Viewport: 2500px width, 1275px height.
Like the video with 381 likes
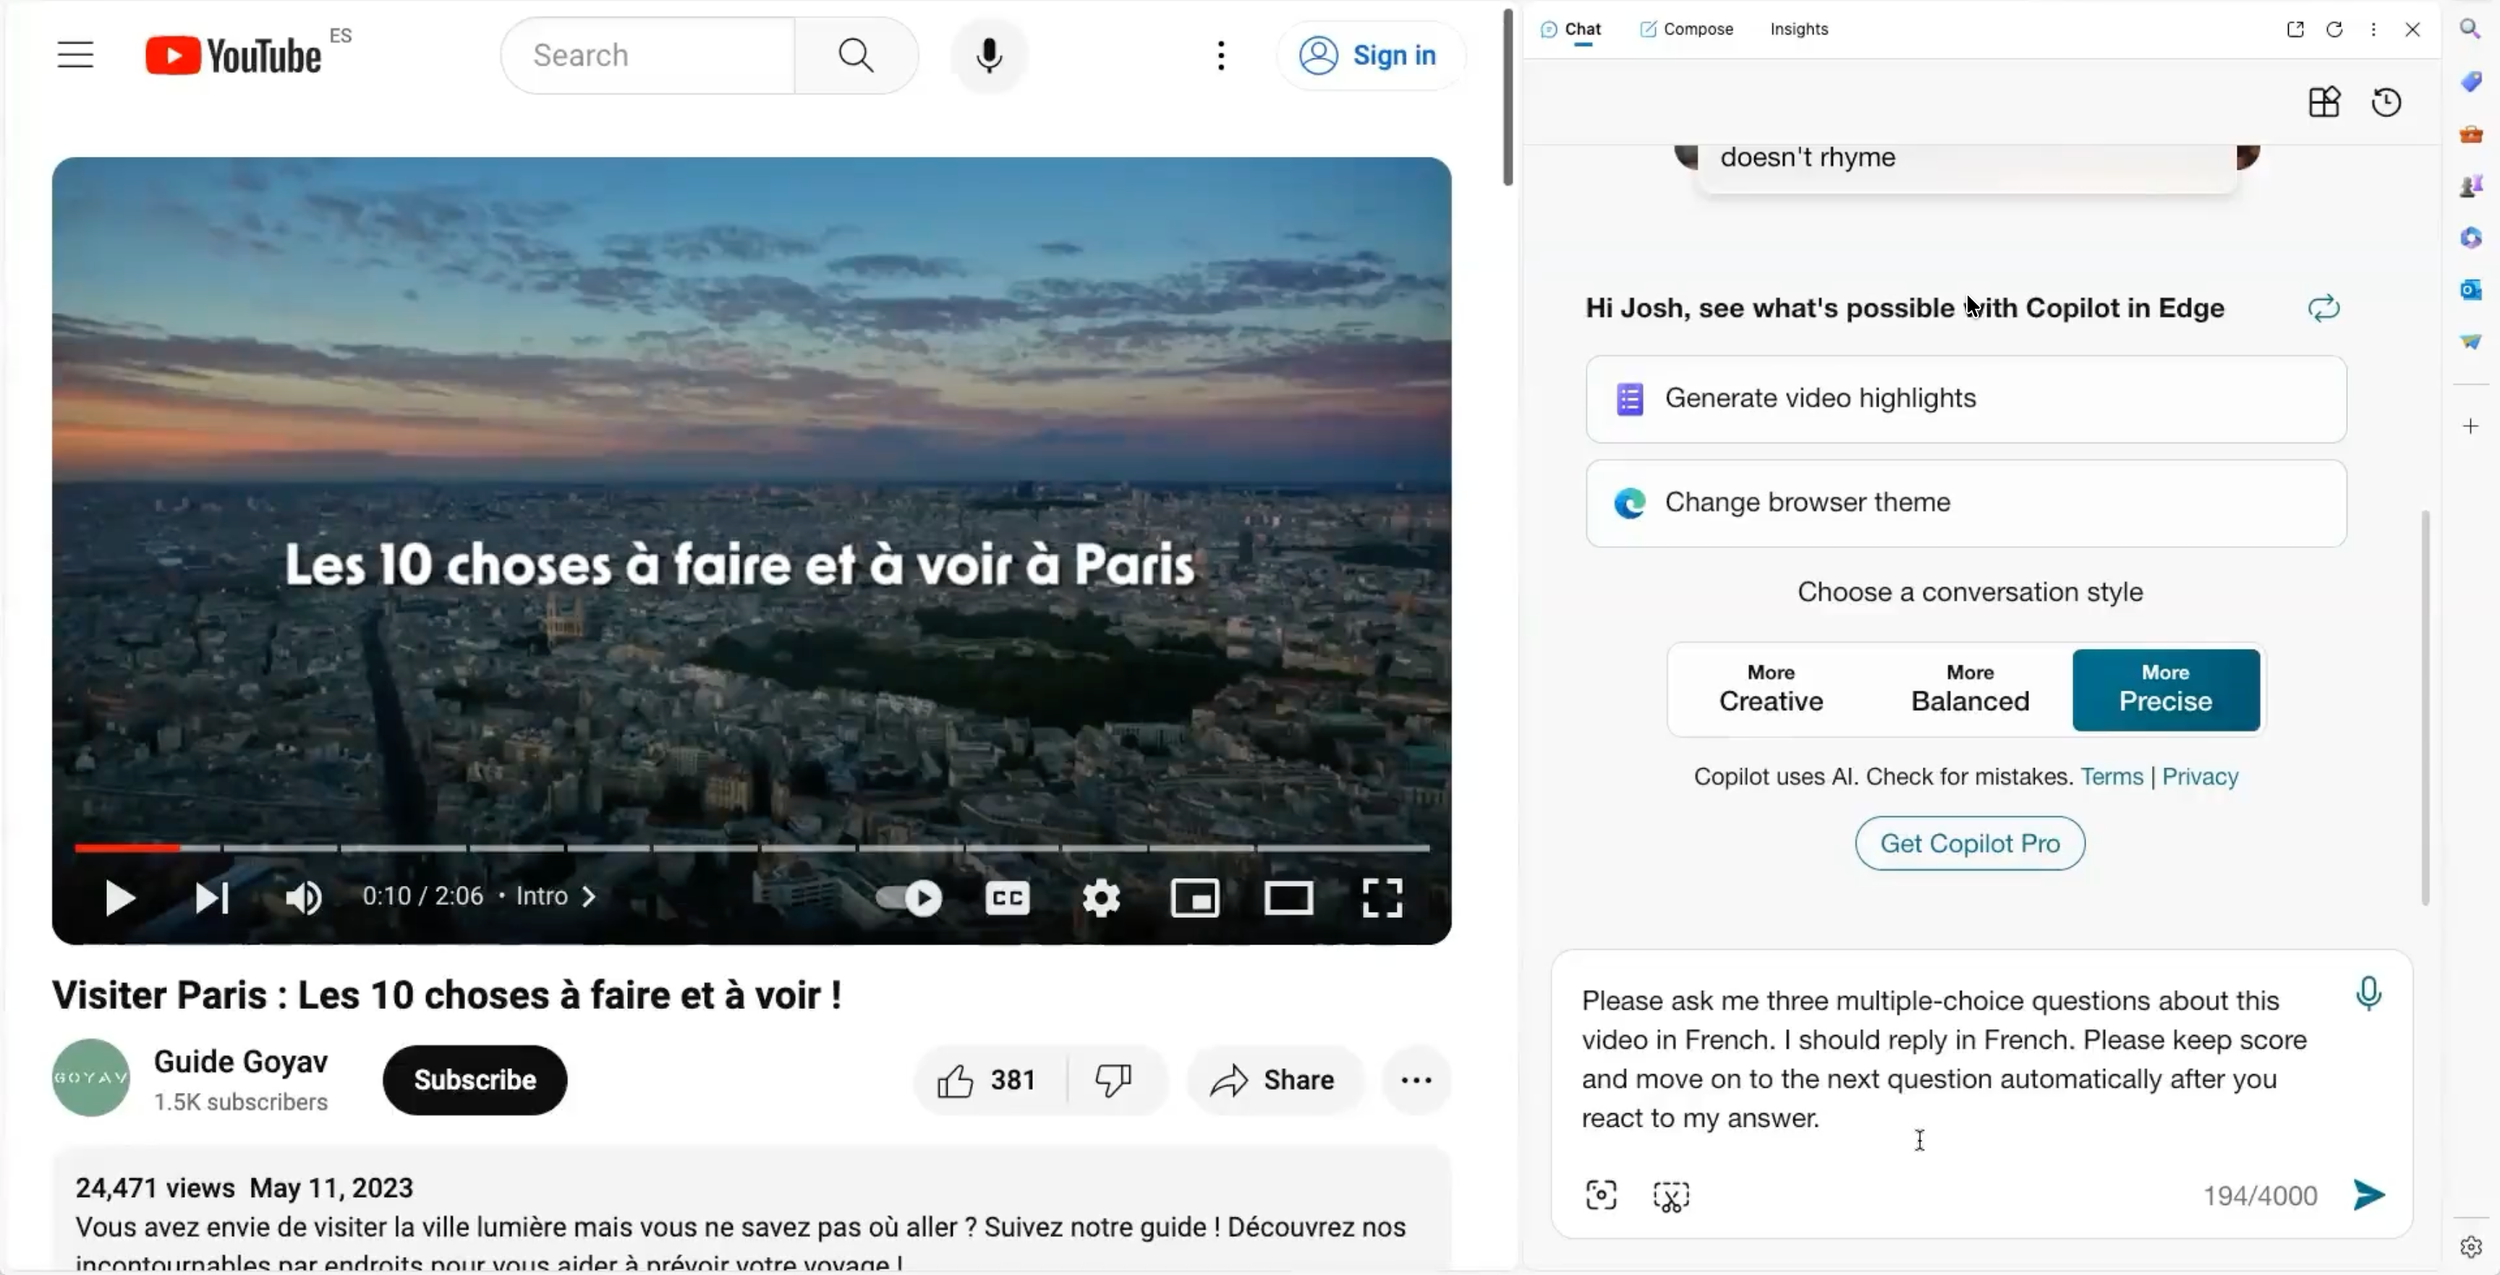pyautogui.click(x=989, y=1080)
